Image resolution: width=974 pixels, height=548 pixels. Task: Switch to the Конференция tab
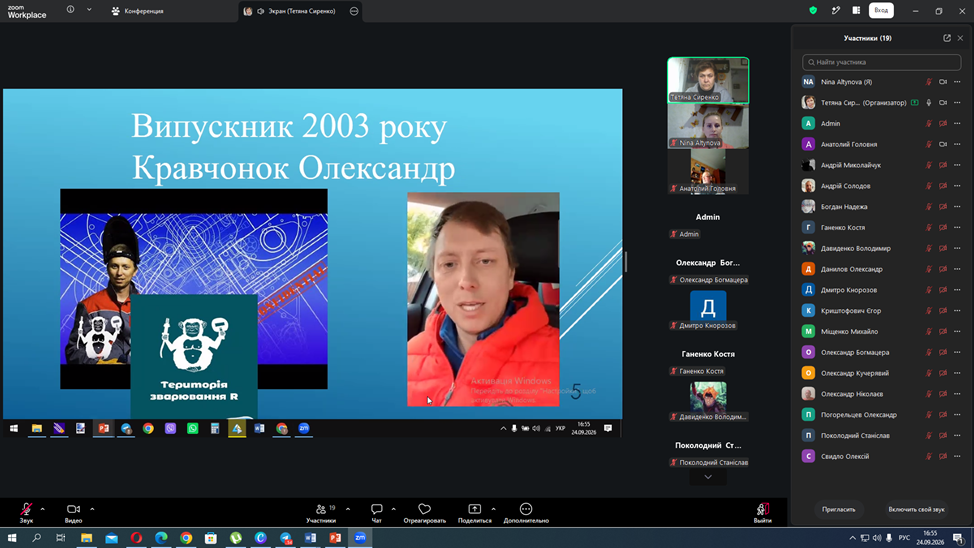coord(137,11)
